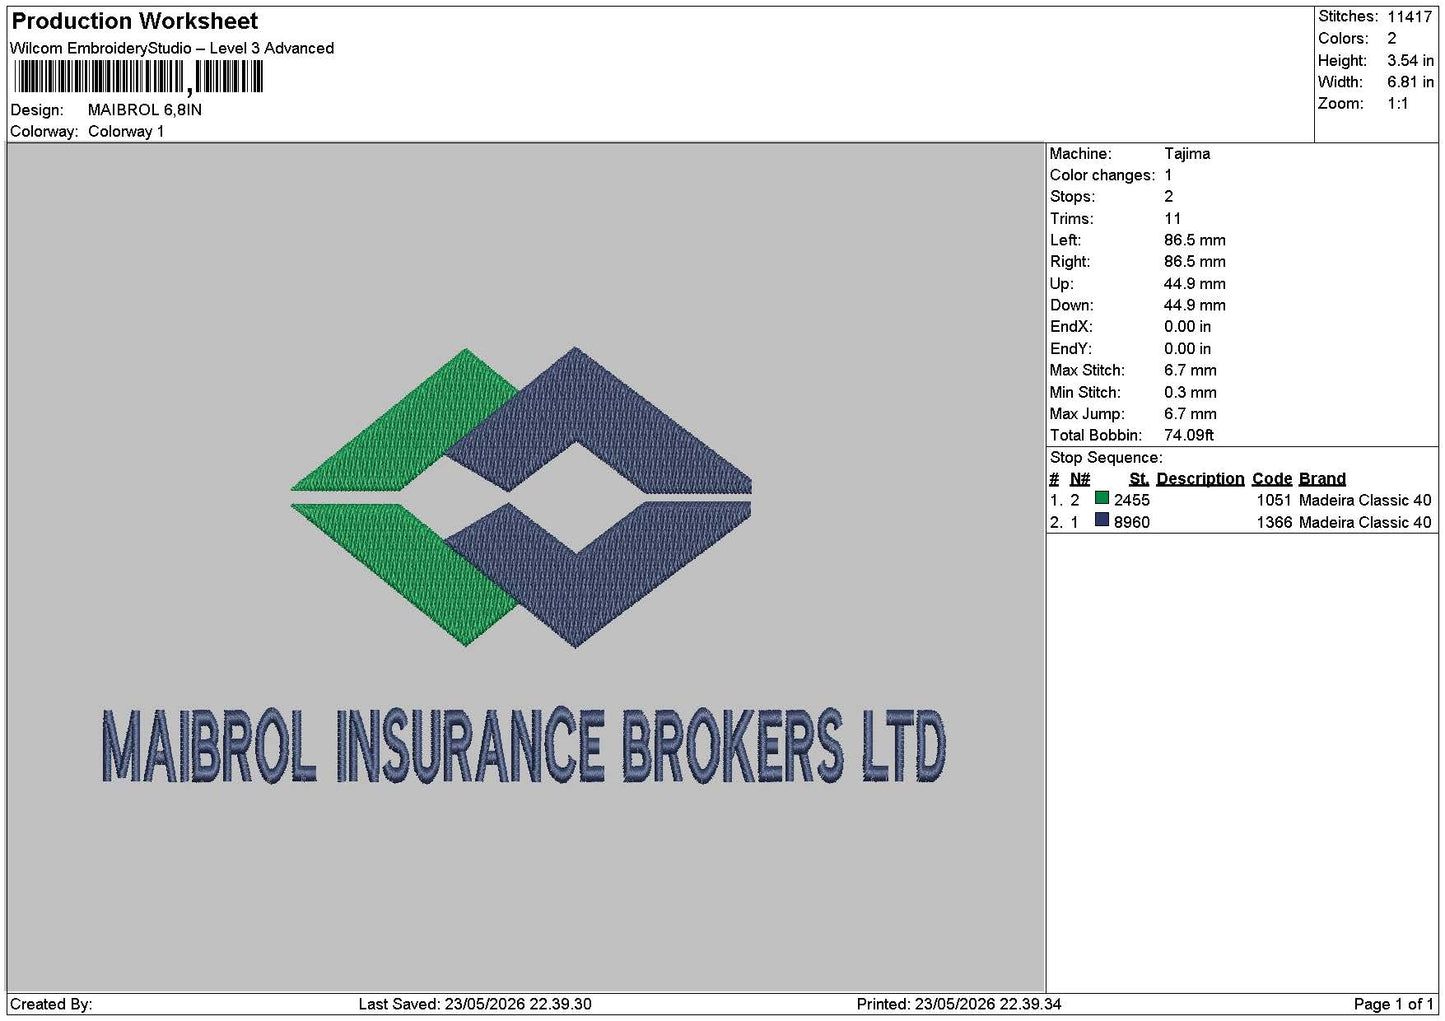Click the Code column header
The width and height of the screenshot is (1445, 1021).
(1272, 479)
